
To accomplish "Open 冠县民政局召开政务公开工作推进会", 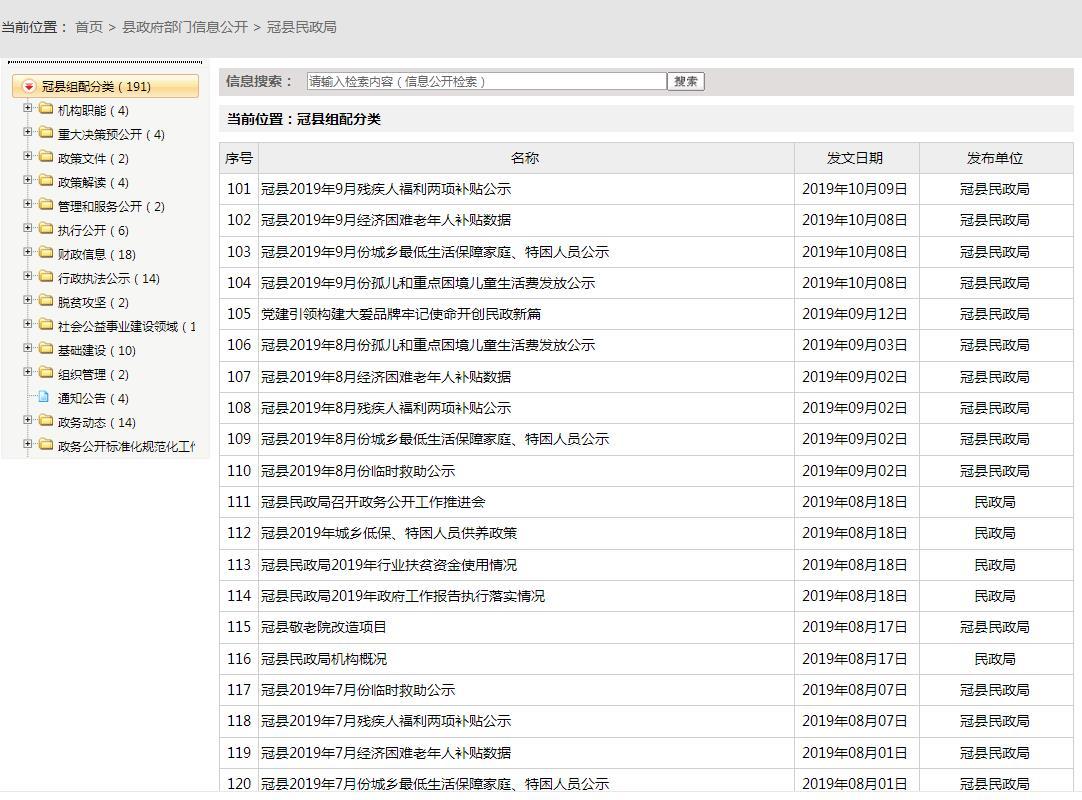I will click(373, 503).
